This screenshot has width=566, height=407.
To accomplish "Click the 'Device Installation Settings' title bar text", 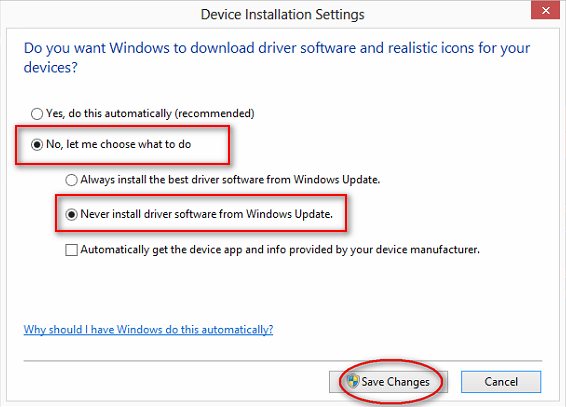I will (283, 14).
